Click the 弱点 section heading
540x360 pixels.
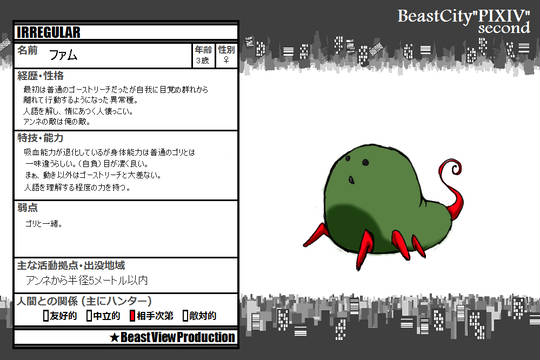pos(28,208)
